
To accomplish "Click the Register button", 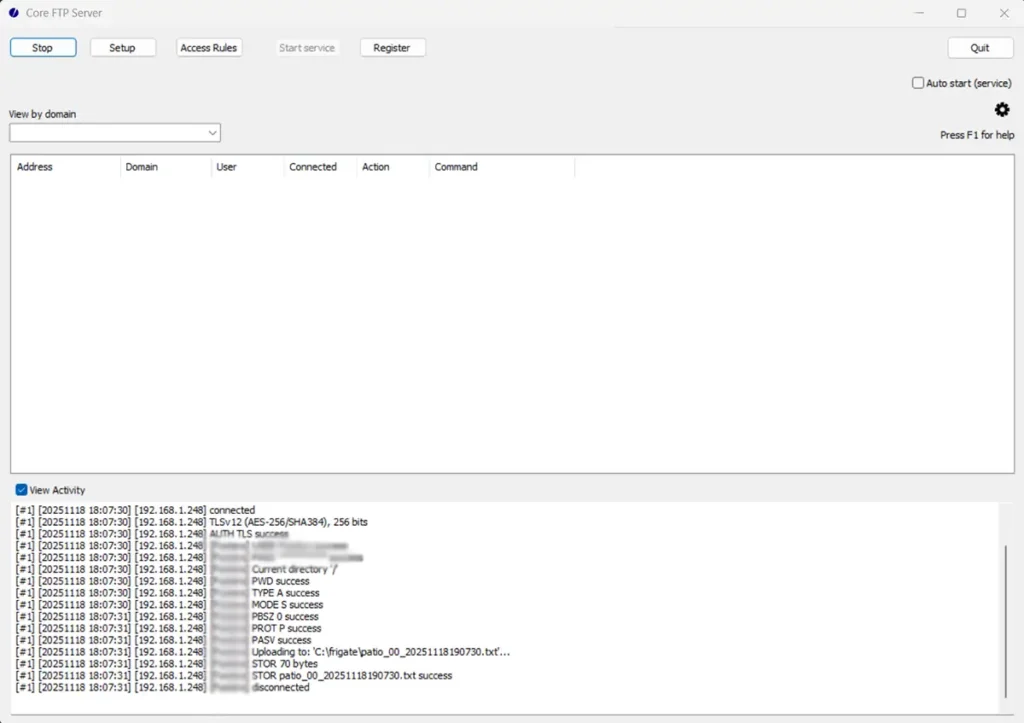I will coord(392,47).
